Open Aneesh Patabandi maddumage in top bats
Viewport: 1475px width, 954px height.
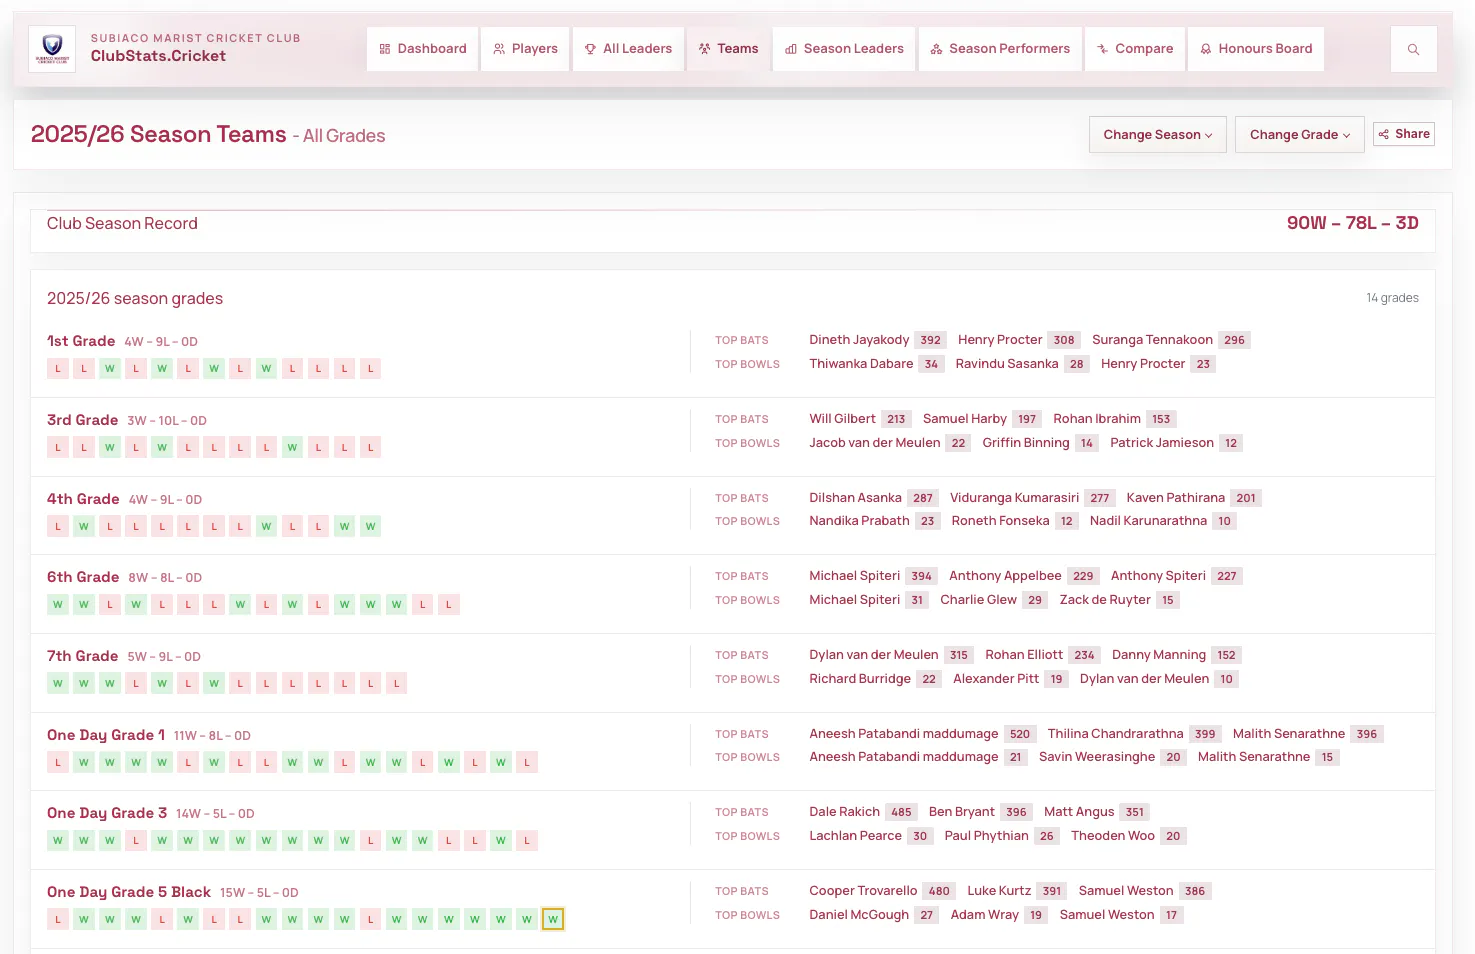pos(904,734)
